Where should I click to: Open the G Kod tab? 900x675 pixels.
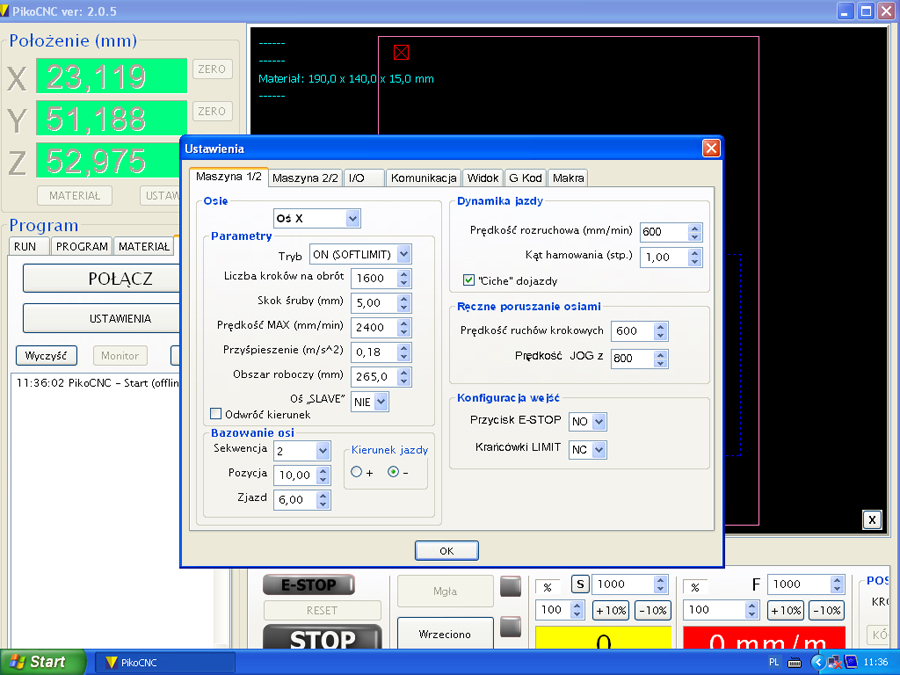point(525,178)
